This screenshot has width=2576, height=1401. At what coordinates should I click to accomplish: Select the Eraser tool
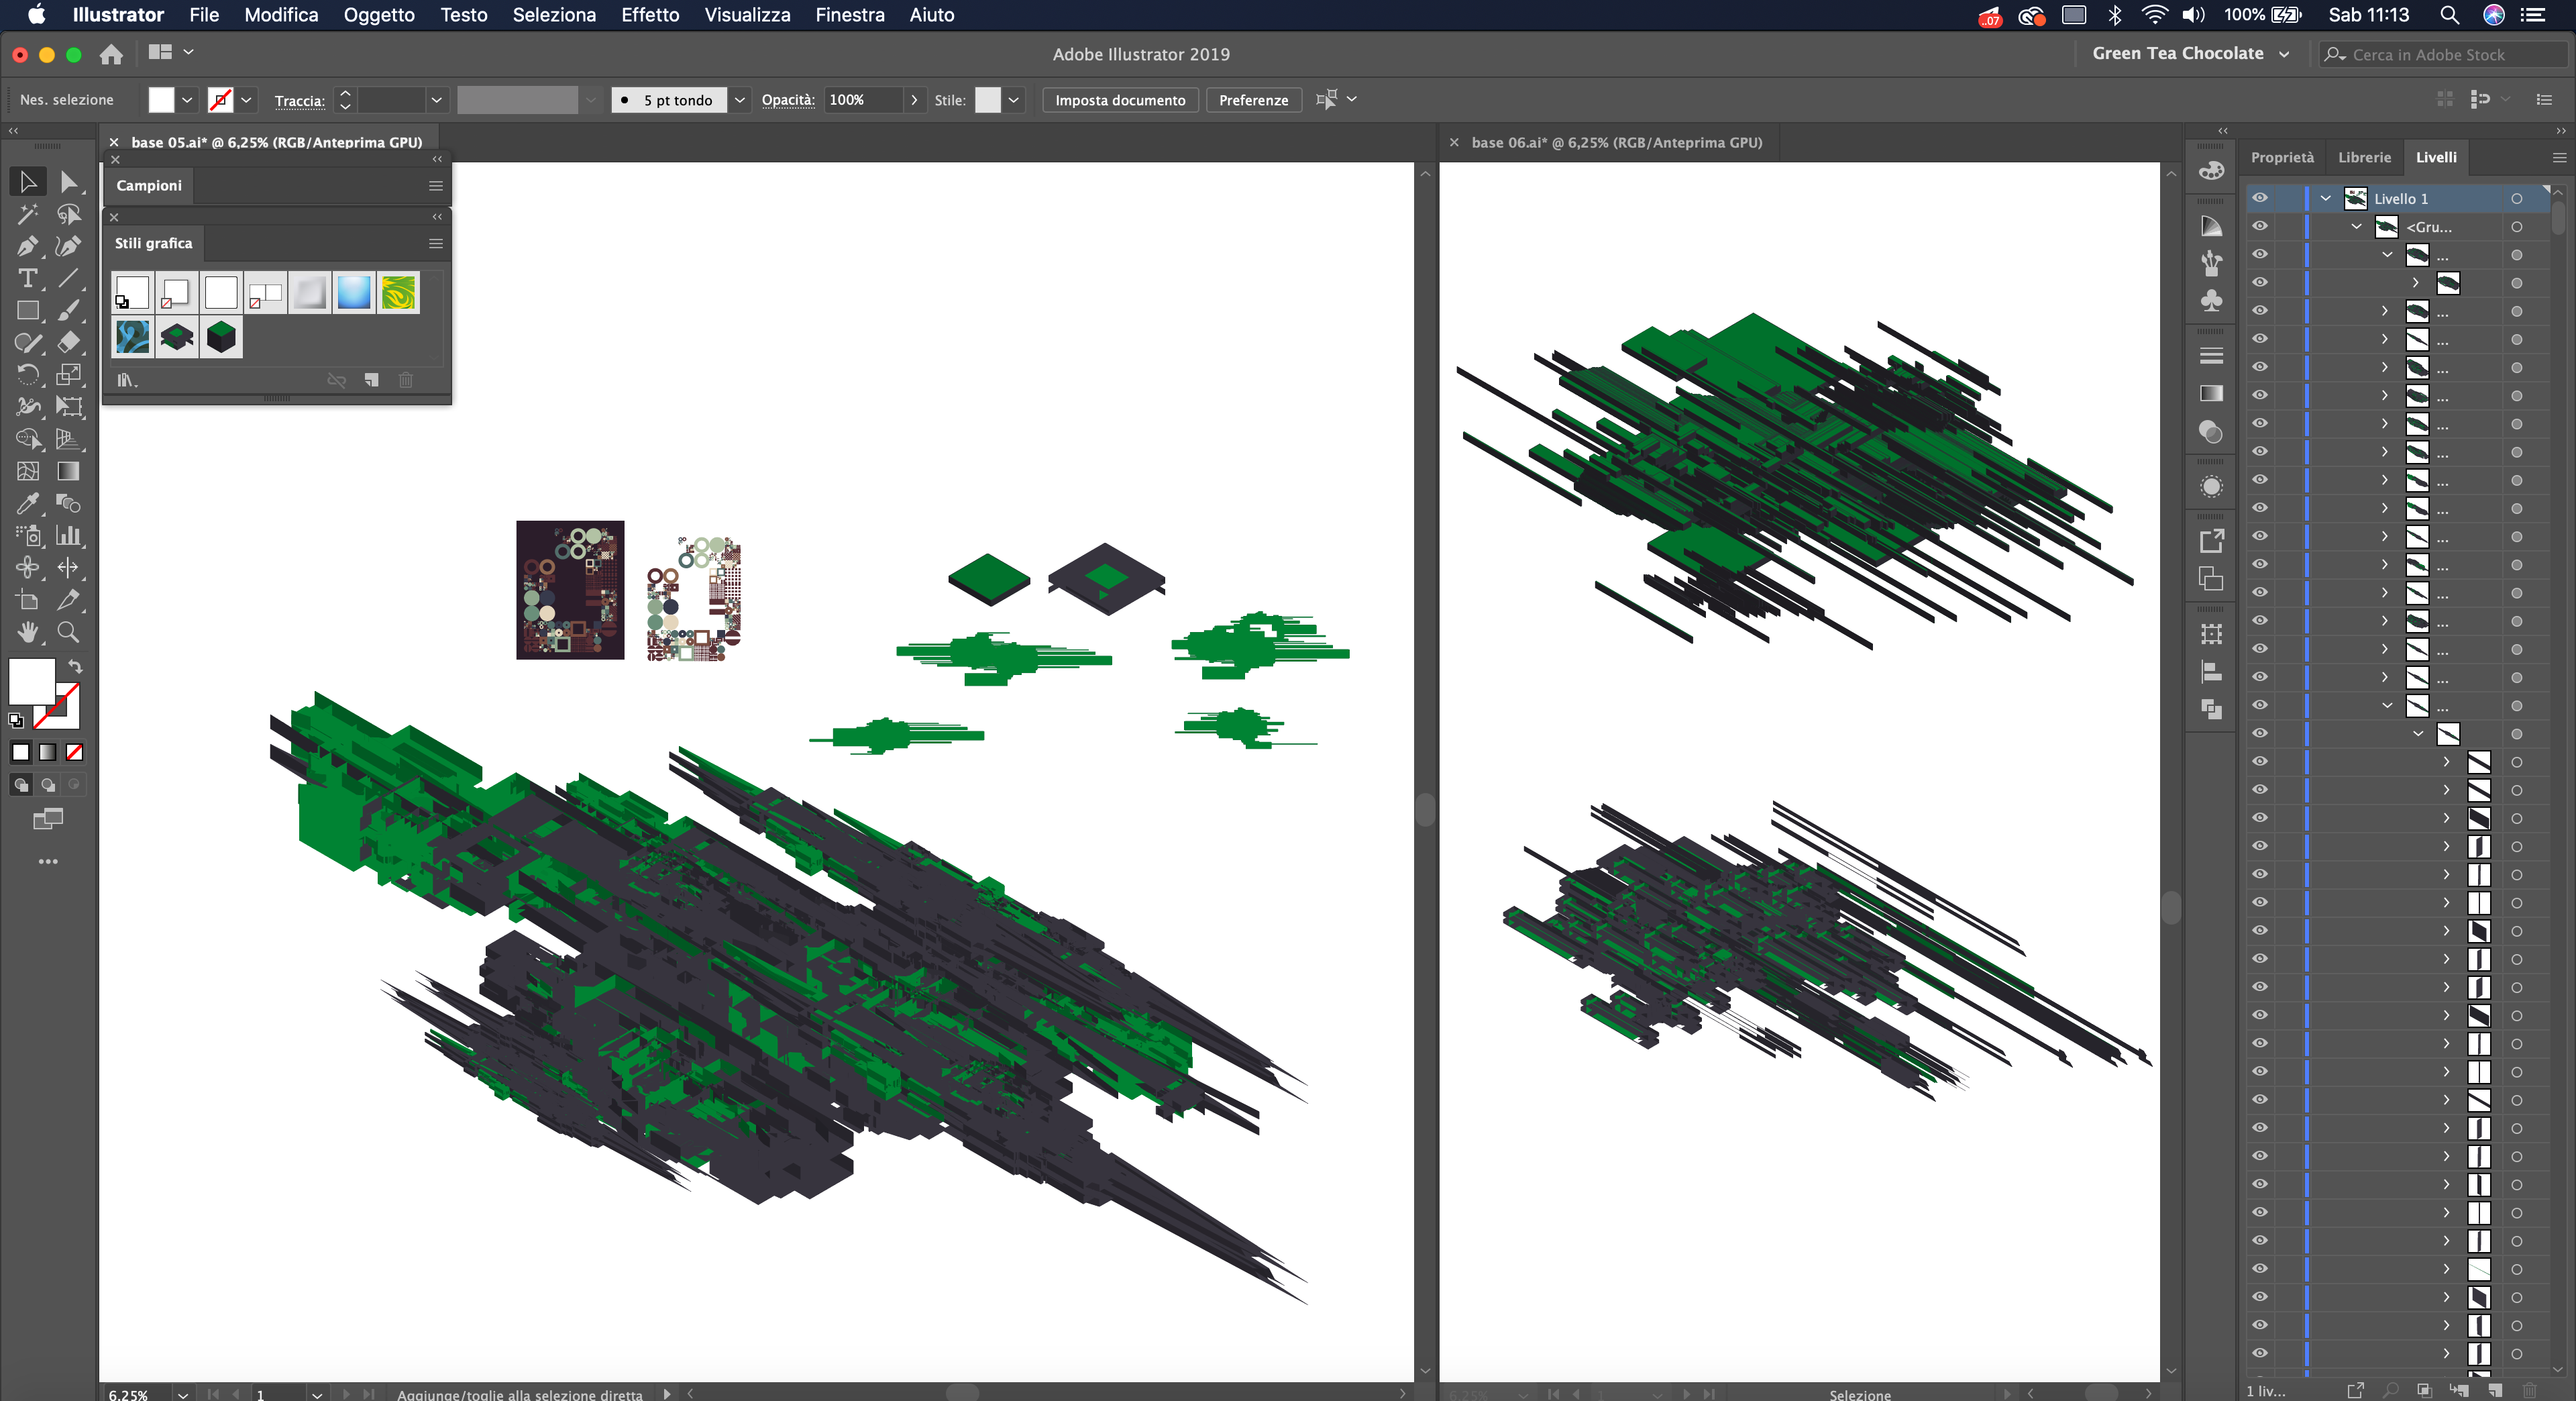(68, 343)
